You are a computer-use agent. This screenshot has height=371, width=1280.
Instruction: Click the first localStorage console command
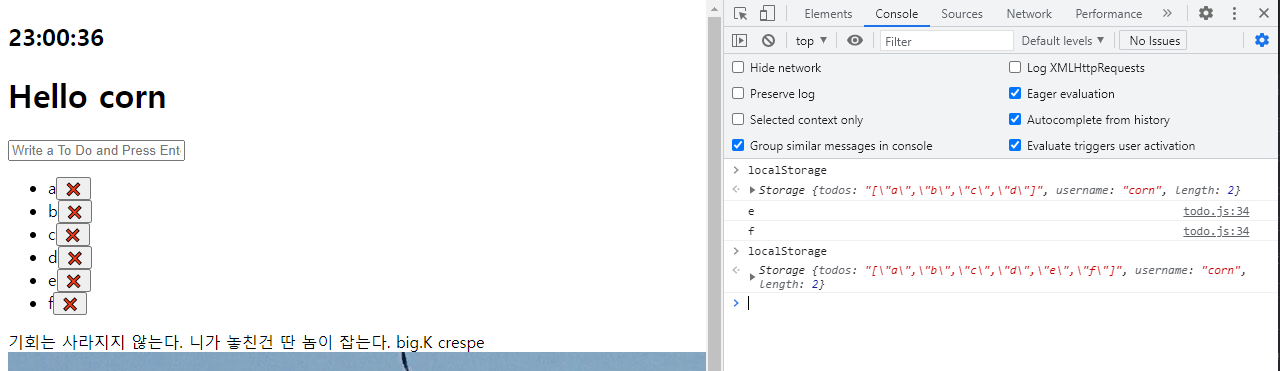(787, 170)
